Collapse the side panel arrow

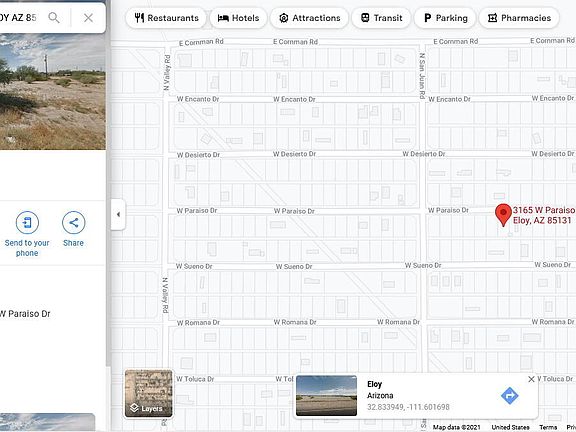pyautogui.click(x=118, y=214)
